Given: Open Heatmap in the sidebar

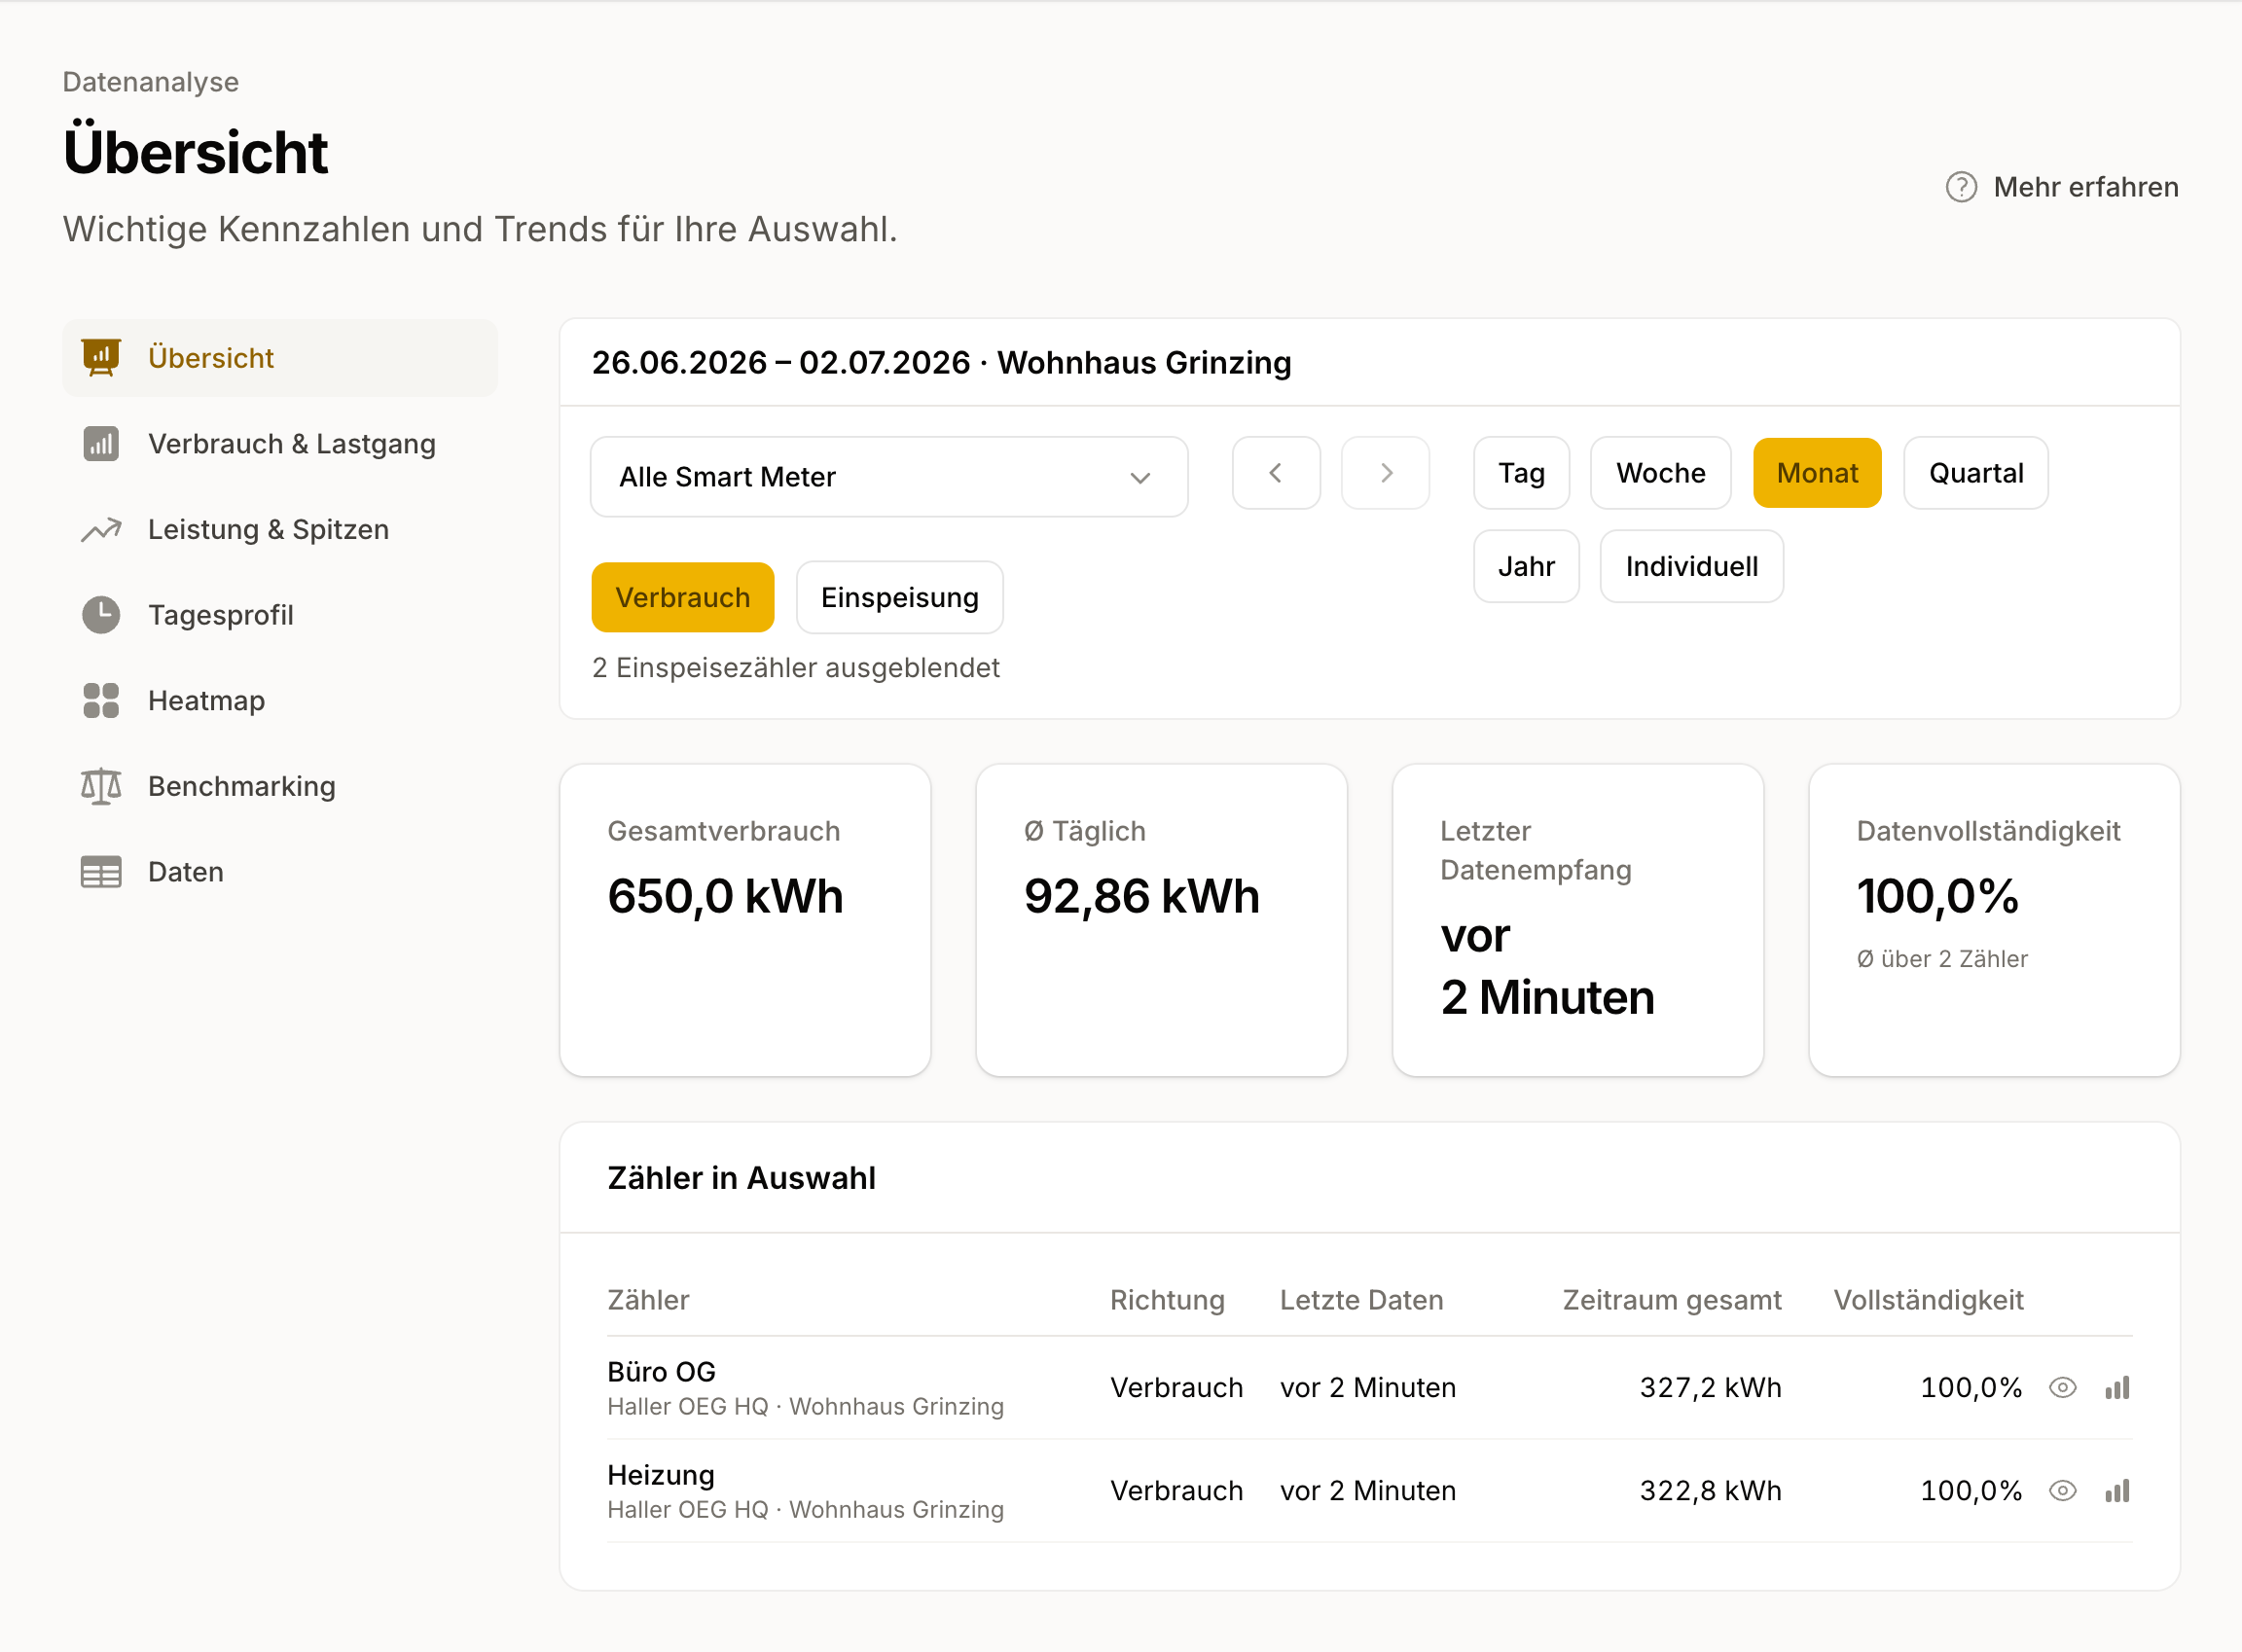Looking at the screenshot, I should point(280,701).
